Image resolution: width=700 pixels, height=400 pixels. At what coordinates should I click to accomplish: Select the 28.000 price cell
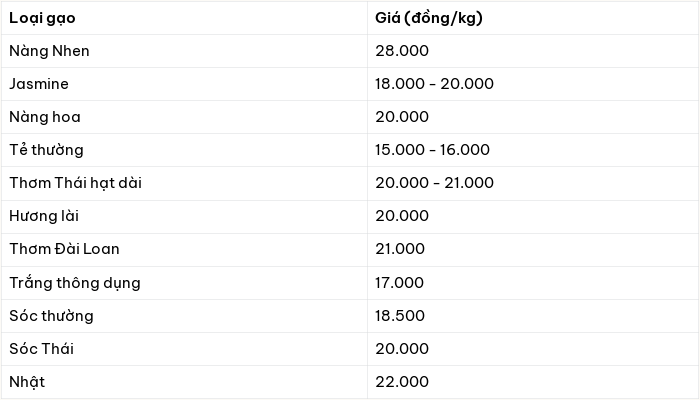[533, 51]
